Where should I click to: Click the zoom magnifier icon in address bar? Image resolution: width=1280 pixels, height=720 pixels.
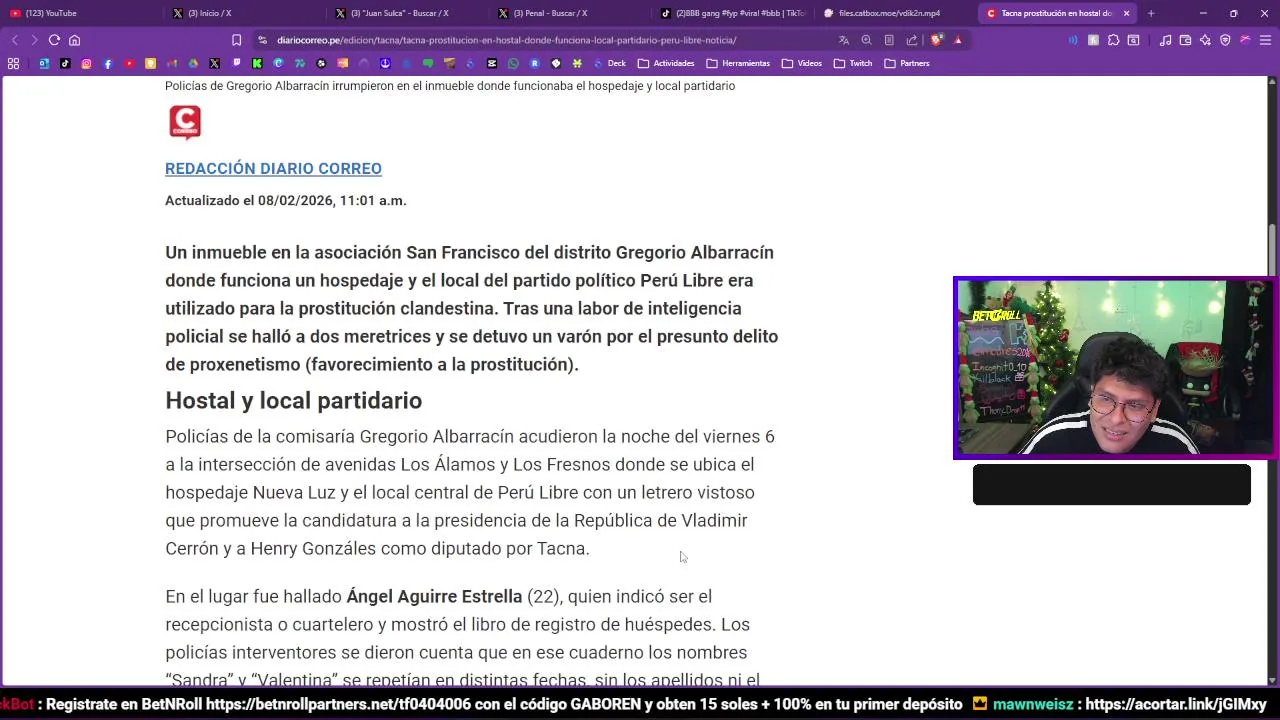pyautogui.click(x=866, y=40)
